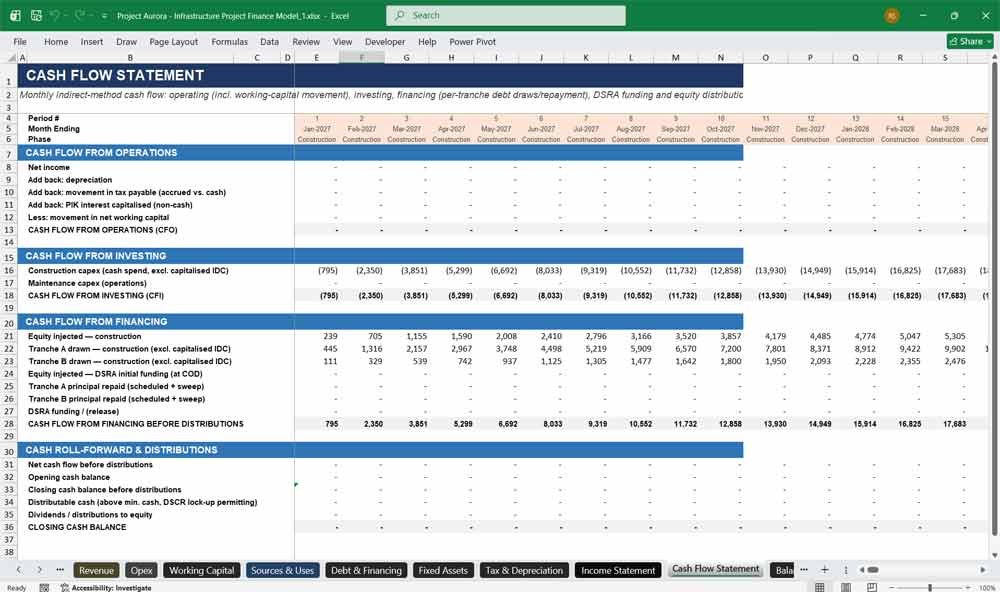This screenshot has height=592, width=1000.
Task: Select the Net income label cell
Action: 48,167
